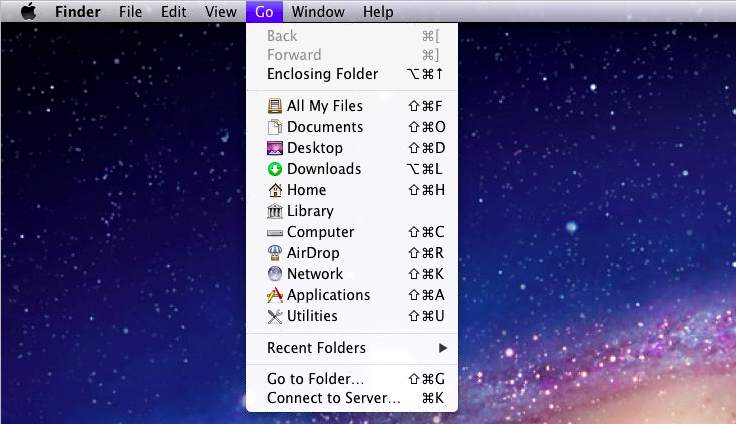
Task: Click the dimmed Forward menu item
Action: pyautogui.click(x=352, y=54)
